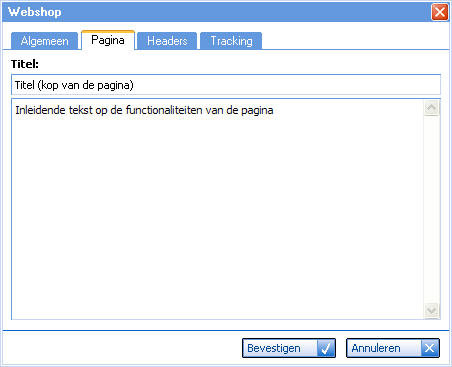Click the bold 'Titel:' label
452x367 pixels.
coord(25,64)
